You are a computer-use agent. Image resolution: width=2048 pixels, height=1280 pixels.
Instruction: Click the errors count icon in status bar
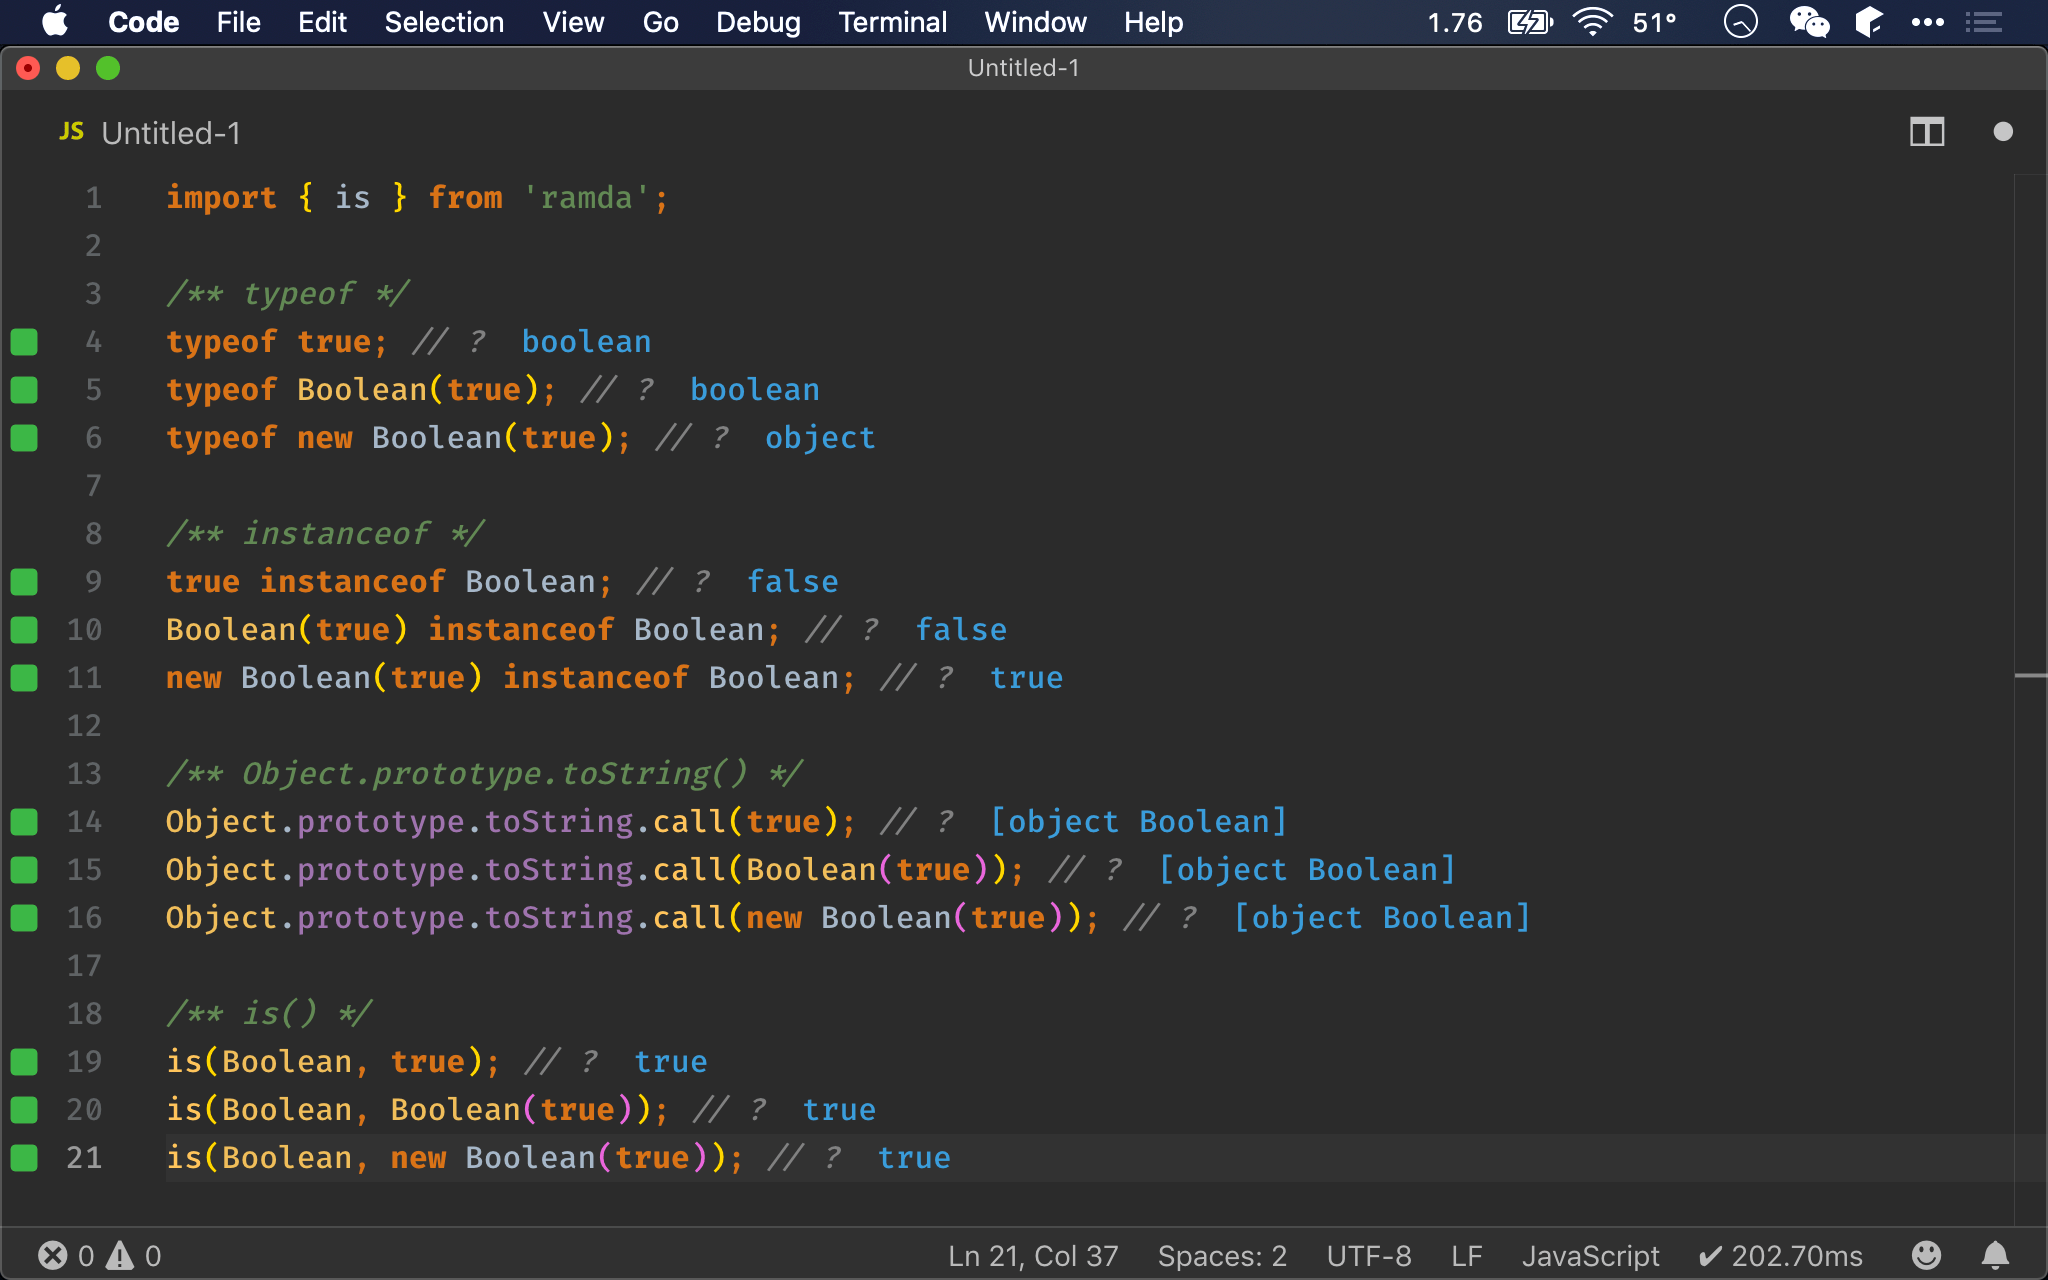coord(52,1255)
